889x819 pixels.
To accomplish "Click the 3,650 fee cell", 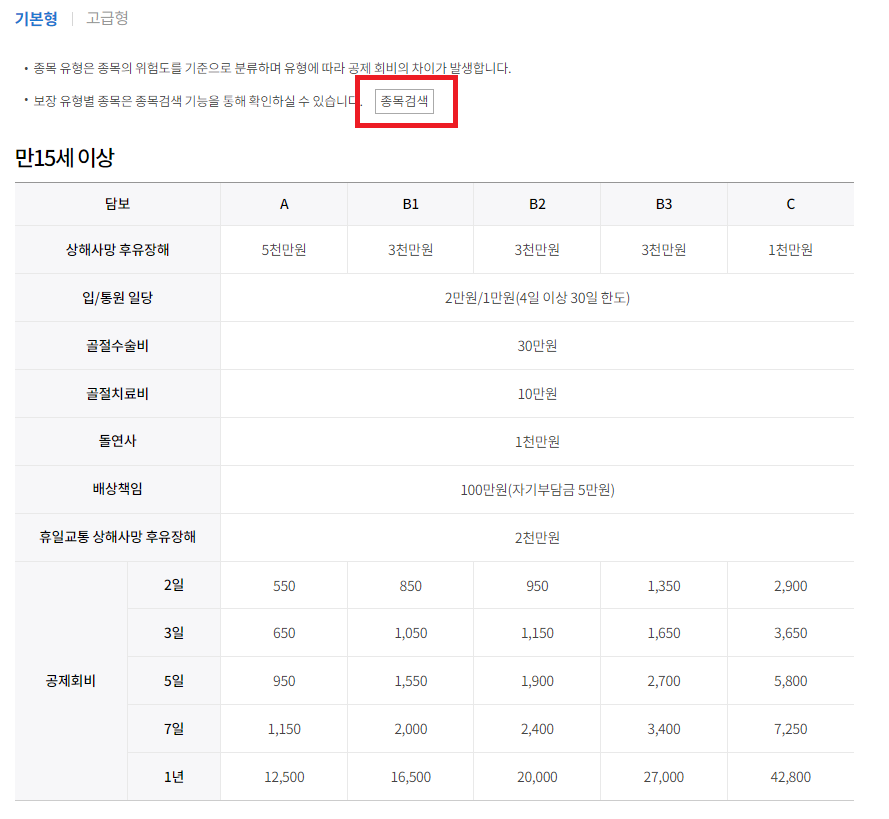I will pos(790,633).
